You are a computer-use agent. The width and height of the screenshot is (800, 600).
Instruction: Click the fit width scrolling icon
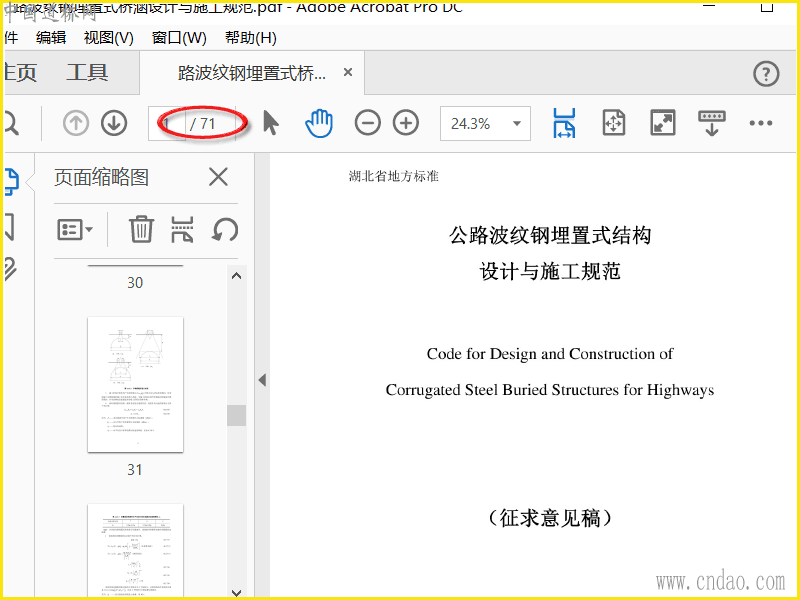[564, 123]
